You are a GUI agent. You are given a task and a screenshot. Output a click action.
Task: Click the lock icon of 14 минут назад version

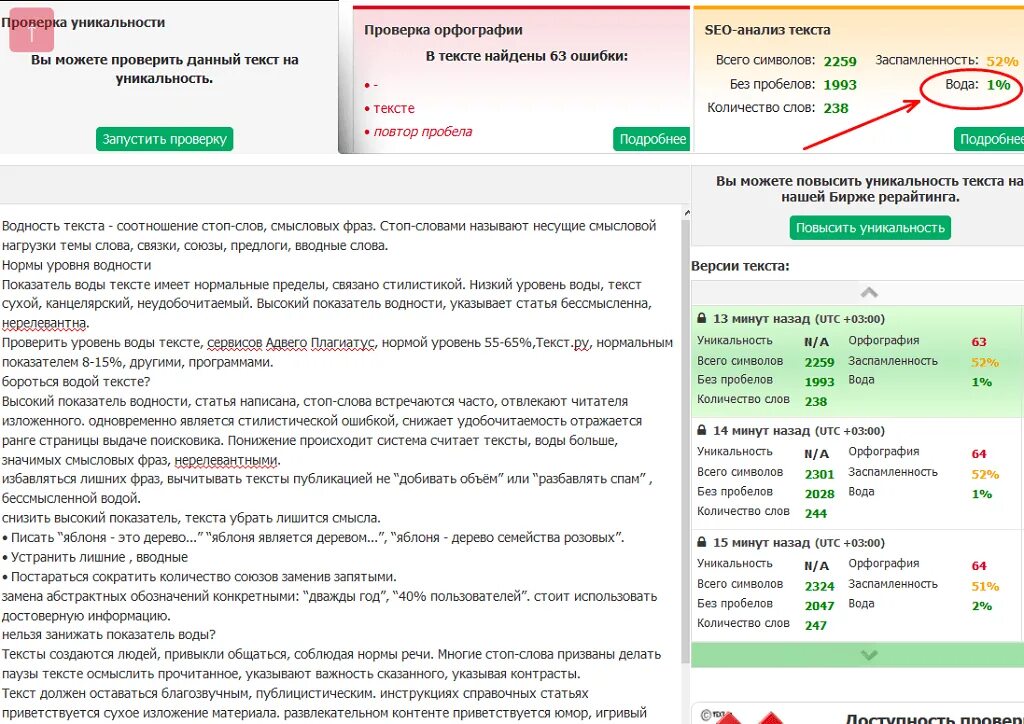click(x=701, y=430)
